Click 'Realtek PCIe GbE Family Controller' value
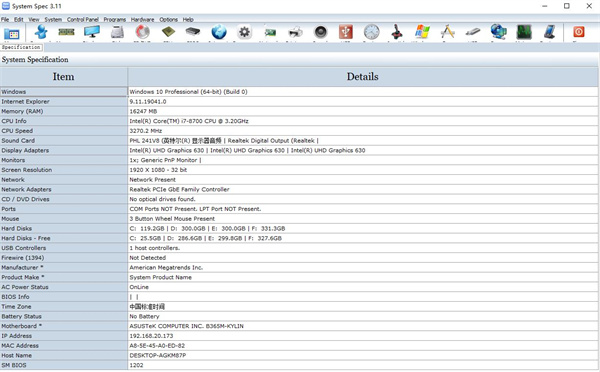This screenshot has width=600, height=372. [x=179, y=189]
